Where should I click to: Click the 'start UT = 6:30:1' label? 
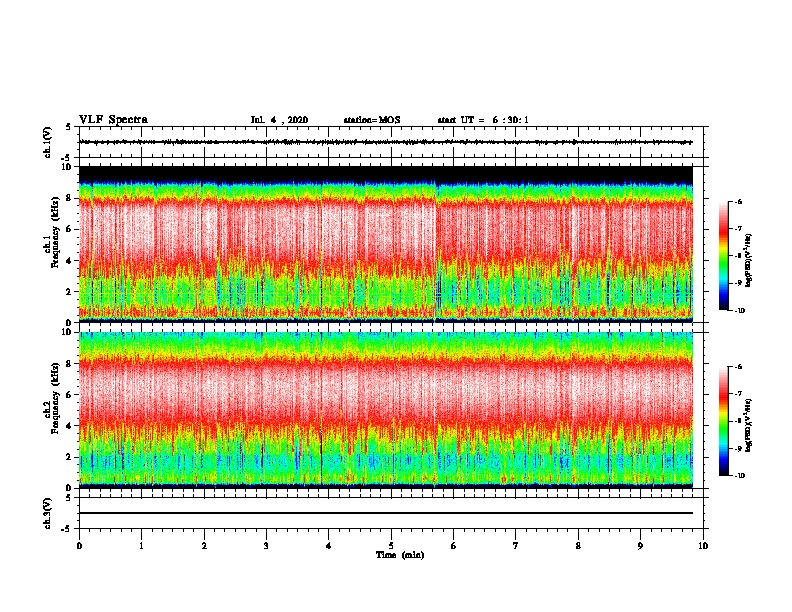point(483,120)
